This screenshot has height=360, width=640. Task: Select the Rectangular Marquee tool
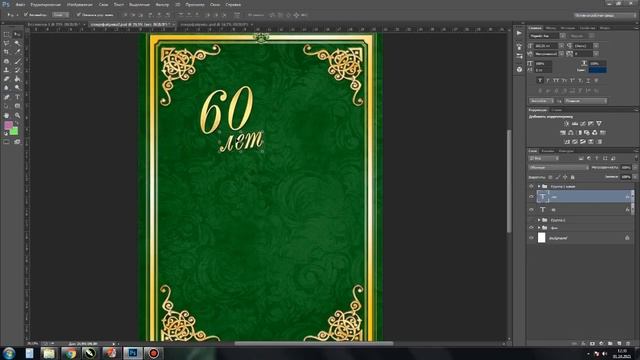tap(7, 35)
